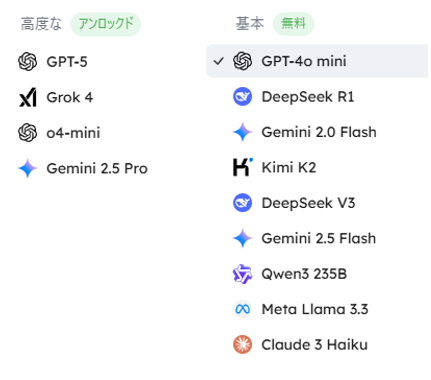
Task: Click the xAI logo next to Grok 4
Action: tap(27, 97)
